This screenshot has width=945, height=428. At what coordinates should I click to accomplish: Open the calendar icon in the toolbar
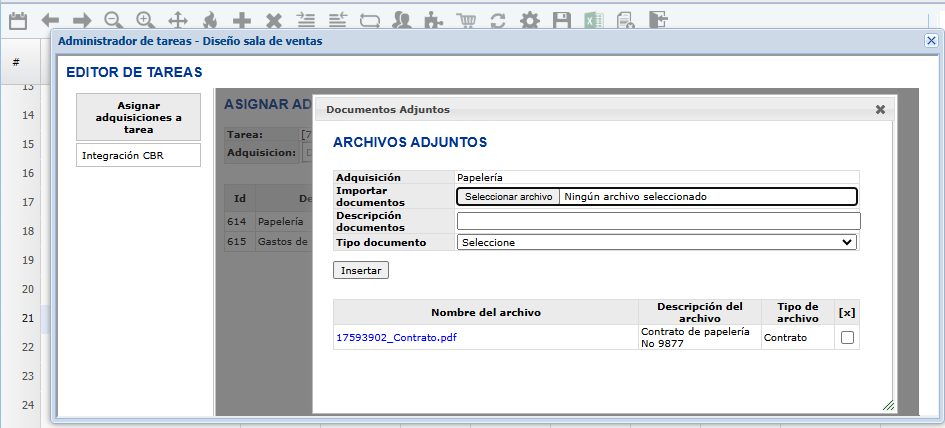[18, 21]
